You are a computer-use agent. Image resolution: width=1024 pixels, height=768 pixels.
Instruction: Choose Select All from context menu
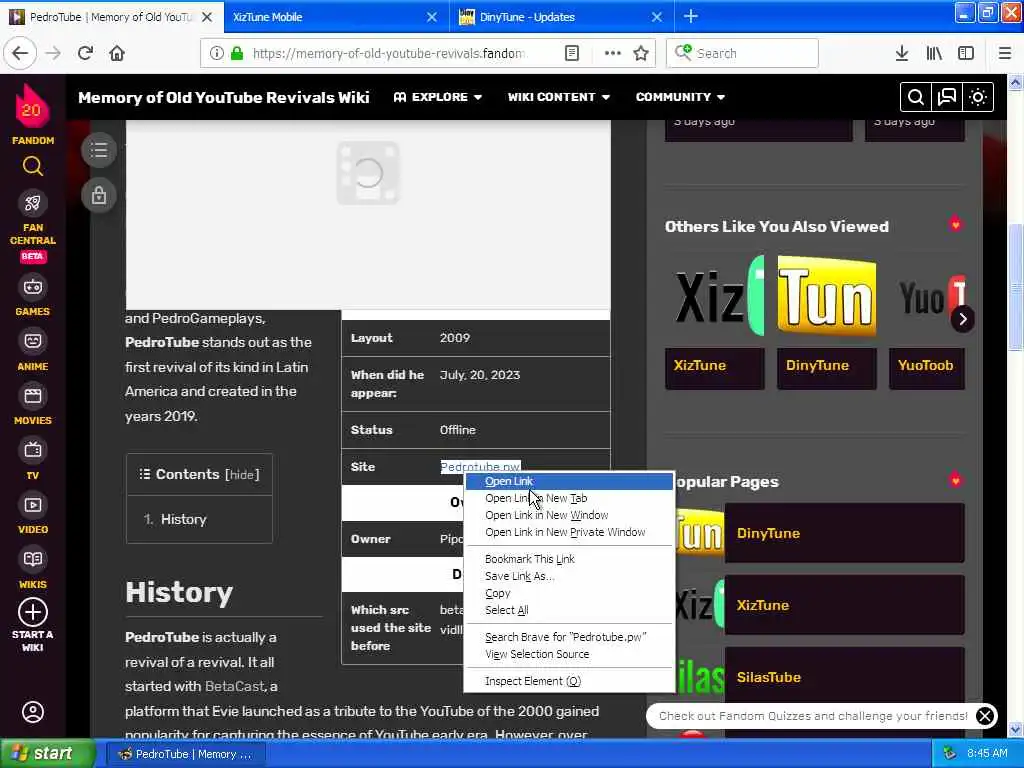click(x=569, y=610)
